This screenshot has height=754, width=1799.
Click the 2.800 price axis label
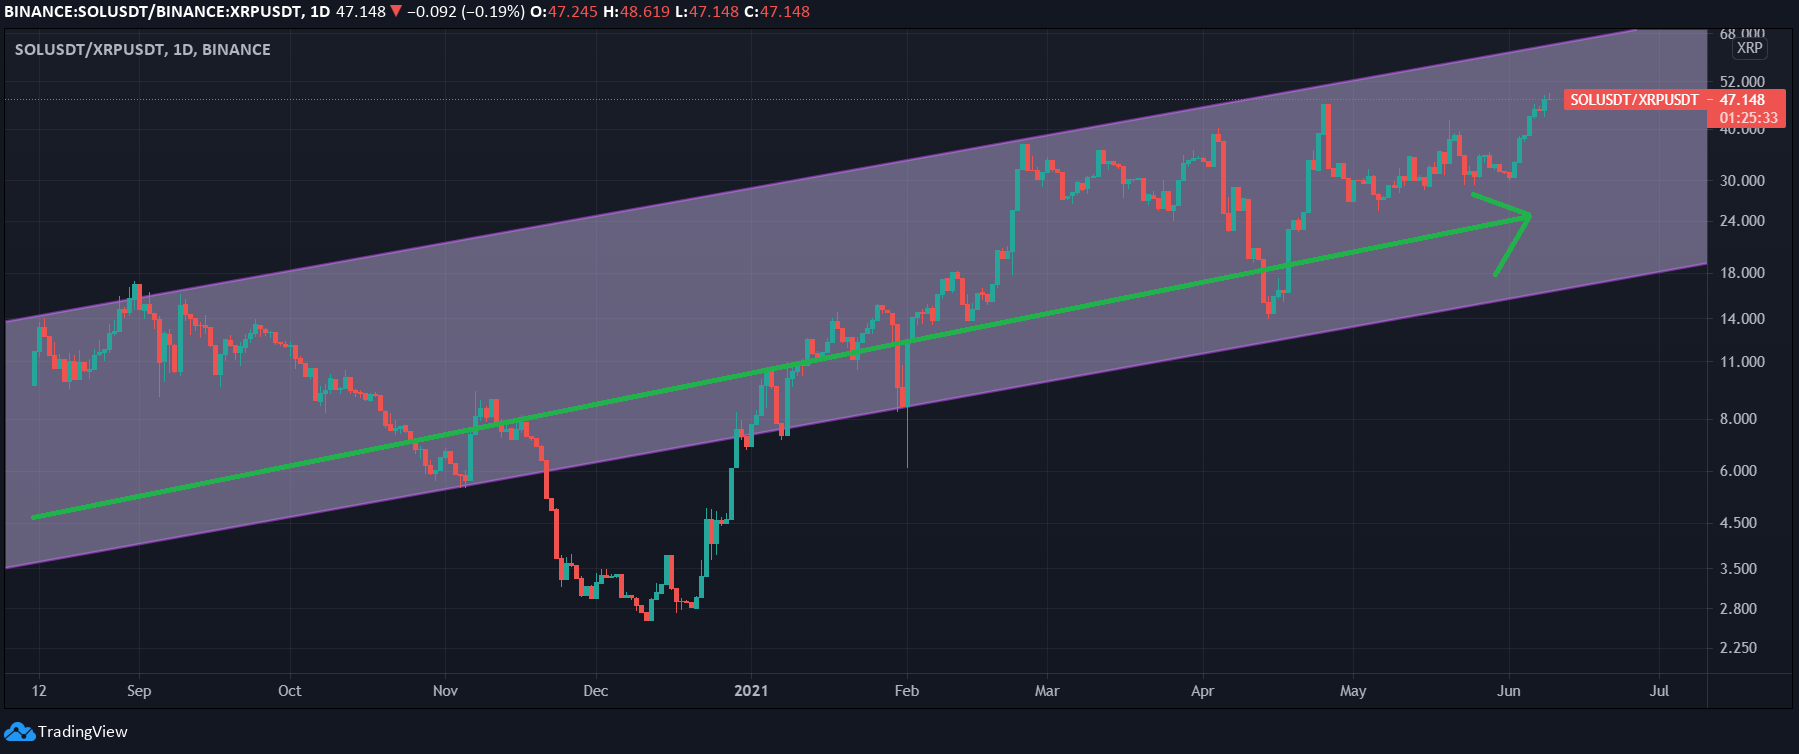(1738, 609)
